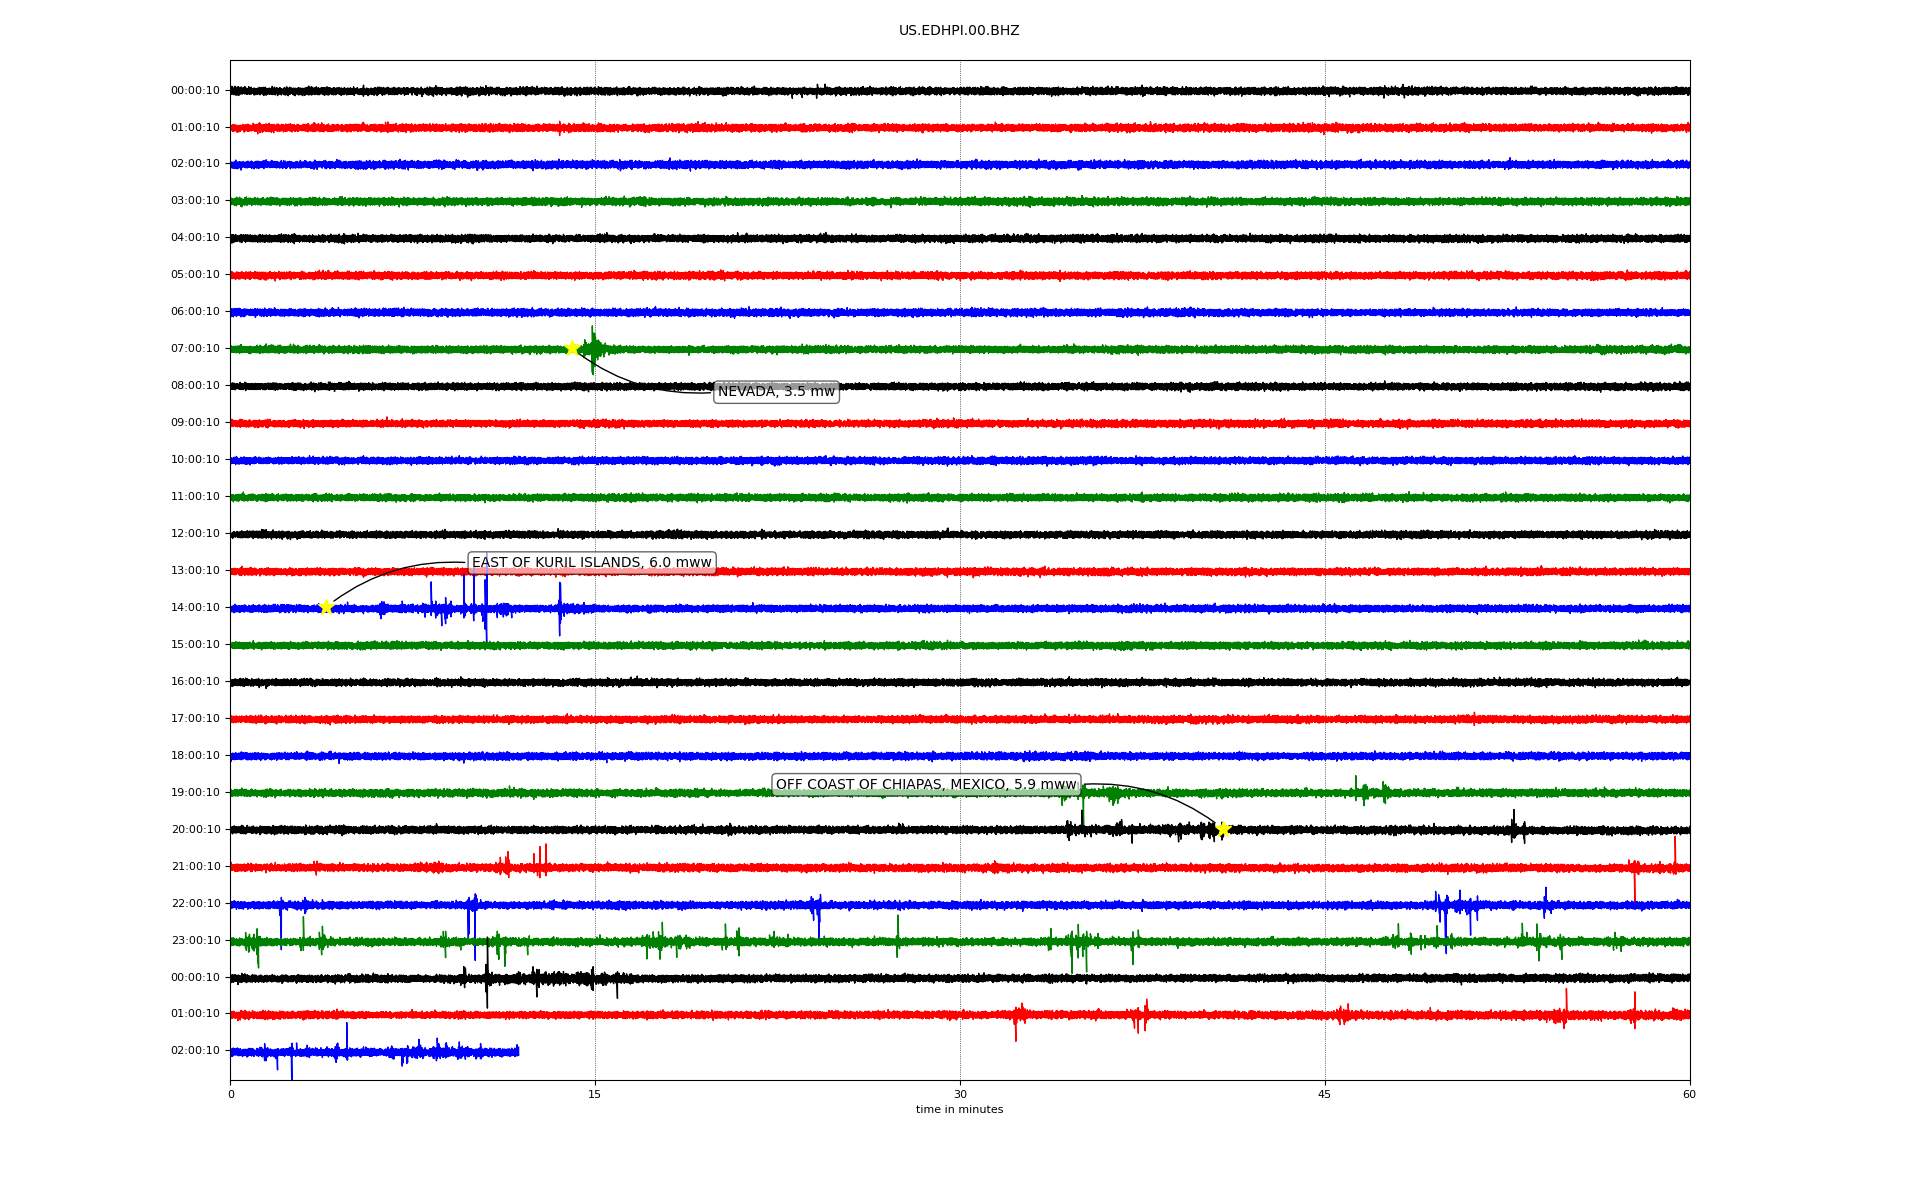Click the 18:00:10 trace time label
Image resolution: width=1920 pixels, height=1200 pixels.
[195, 756]
